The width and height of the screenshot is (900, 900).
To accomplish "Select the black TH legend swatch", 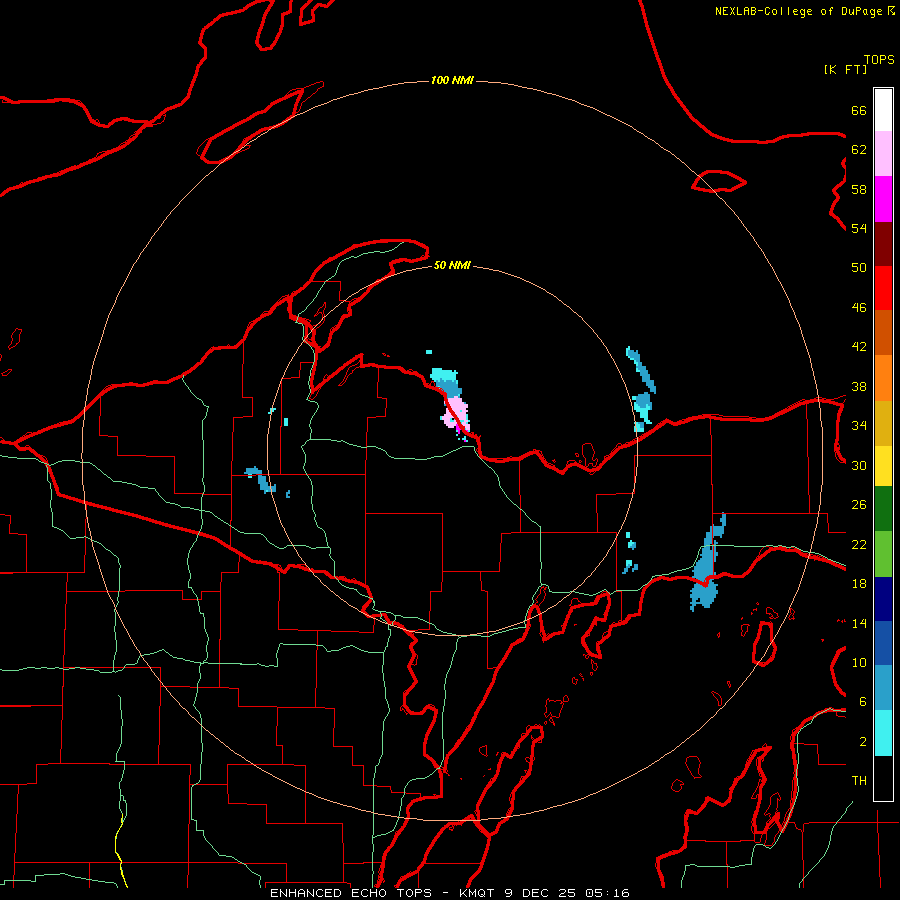I will (883, 778).
